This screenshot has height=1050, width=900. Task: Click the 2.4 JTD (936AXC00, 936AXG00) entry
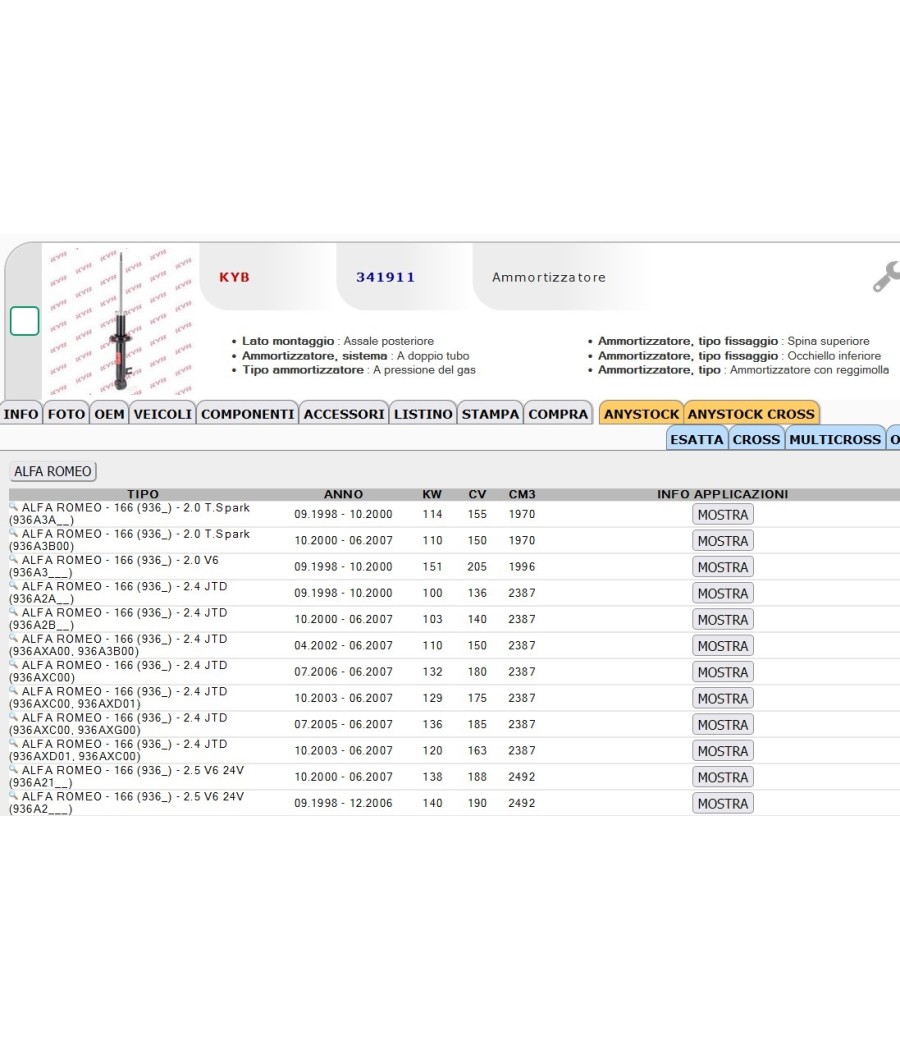pyautogui.click(x=118, y=724)
